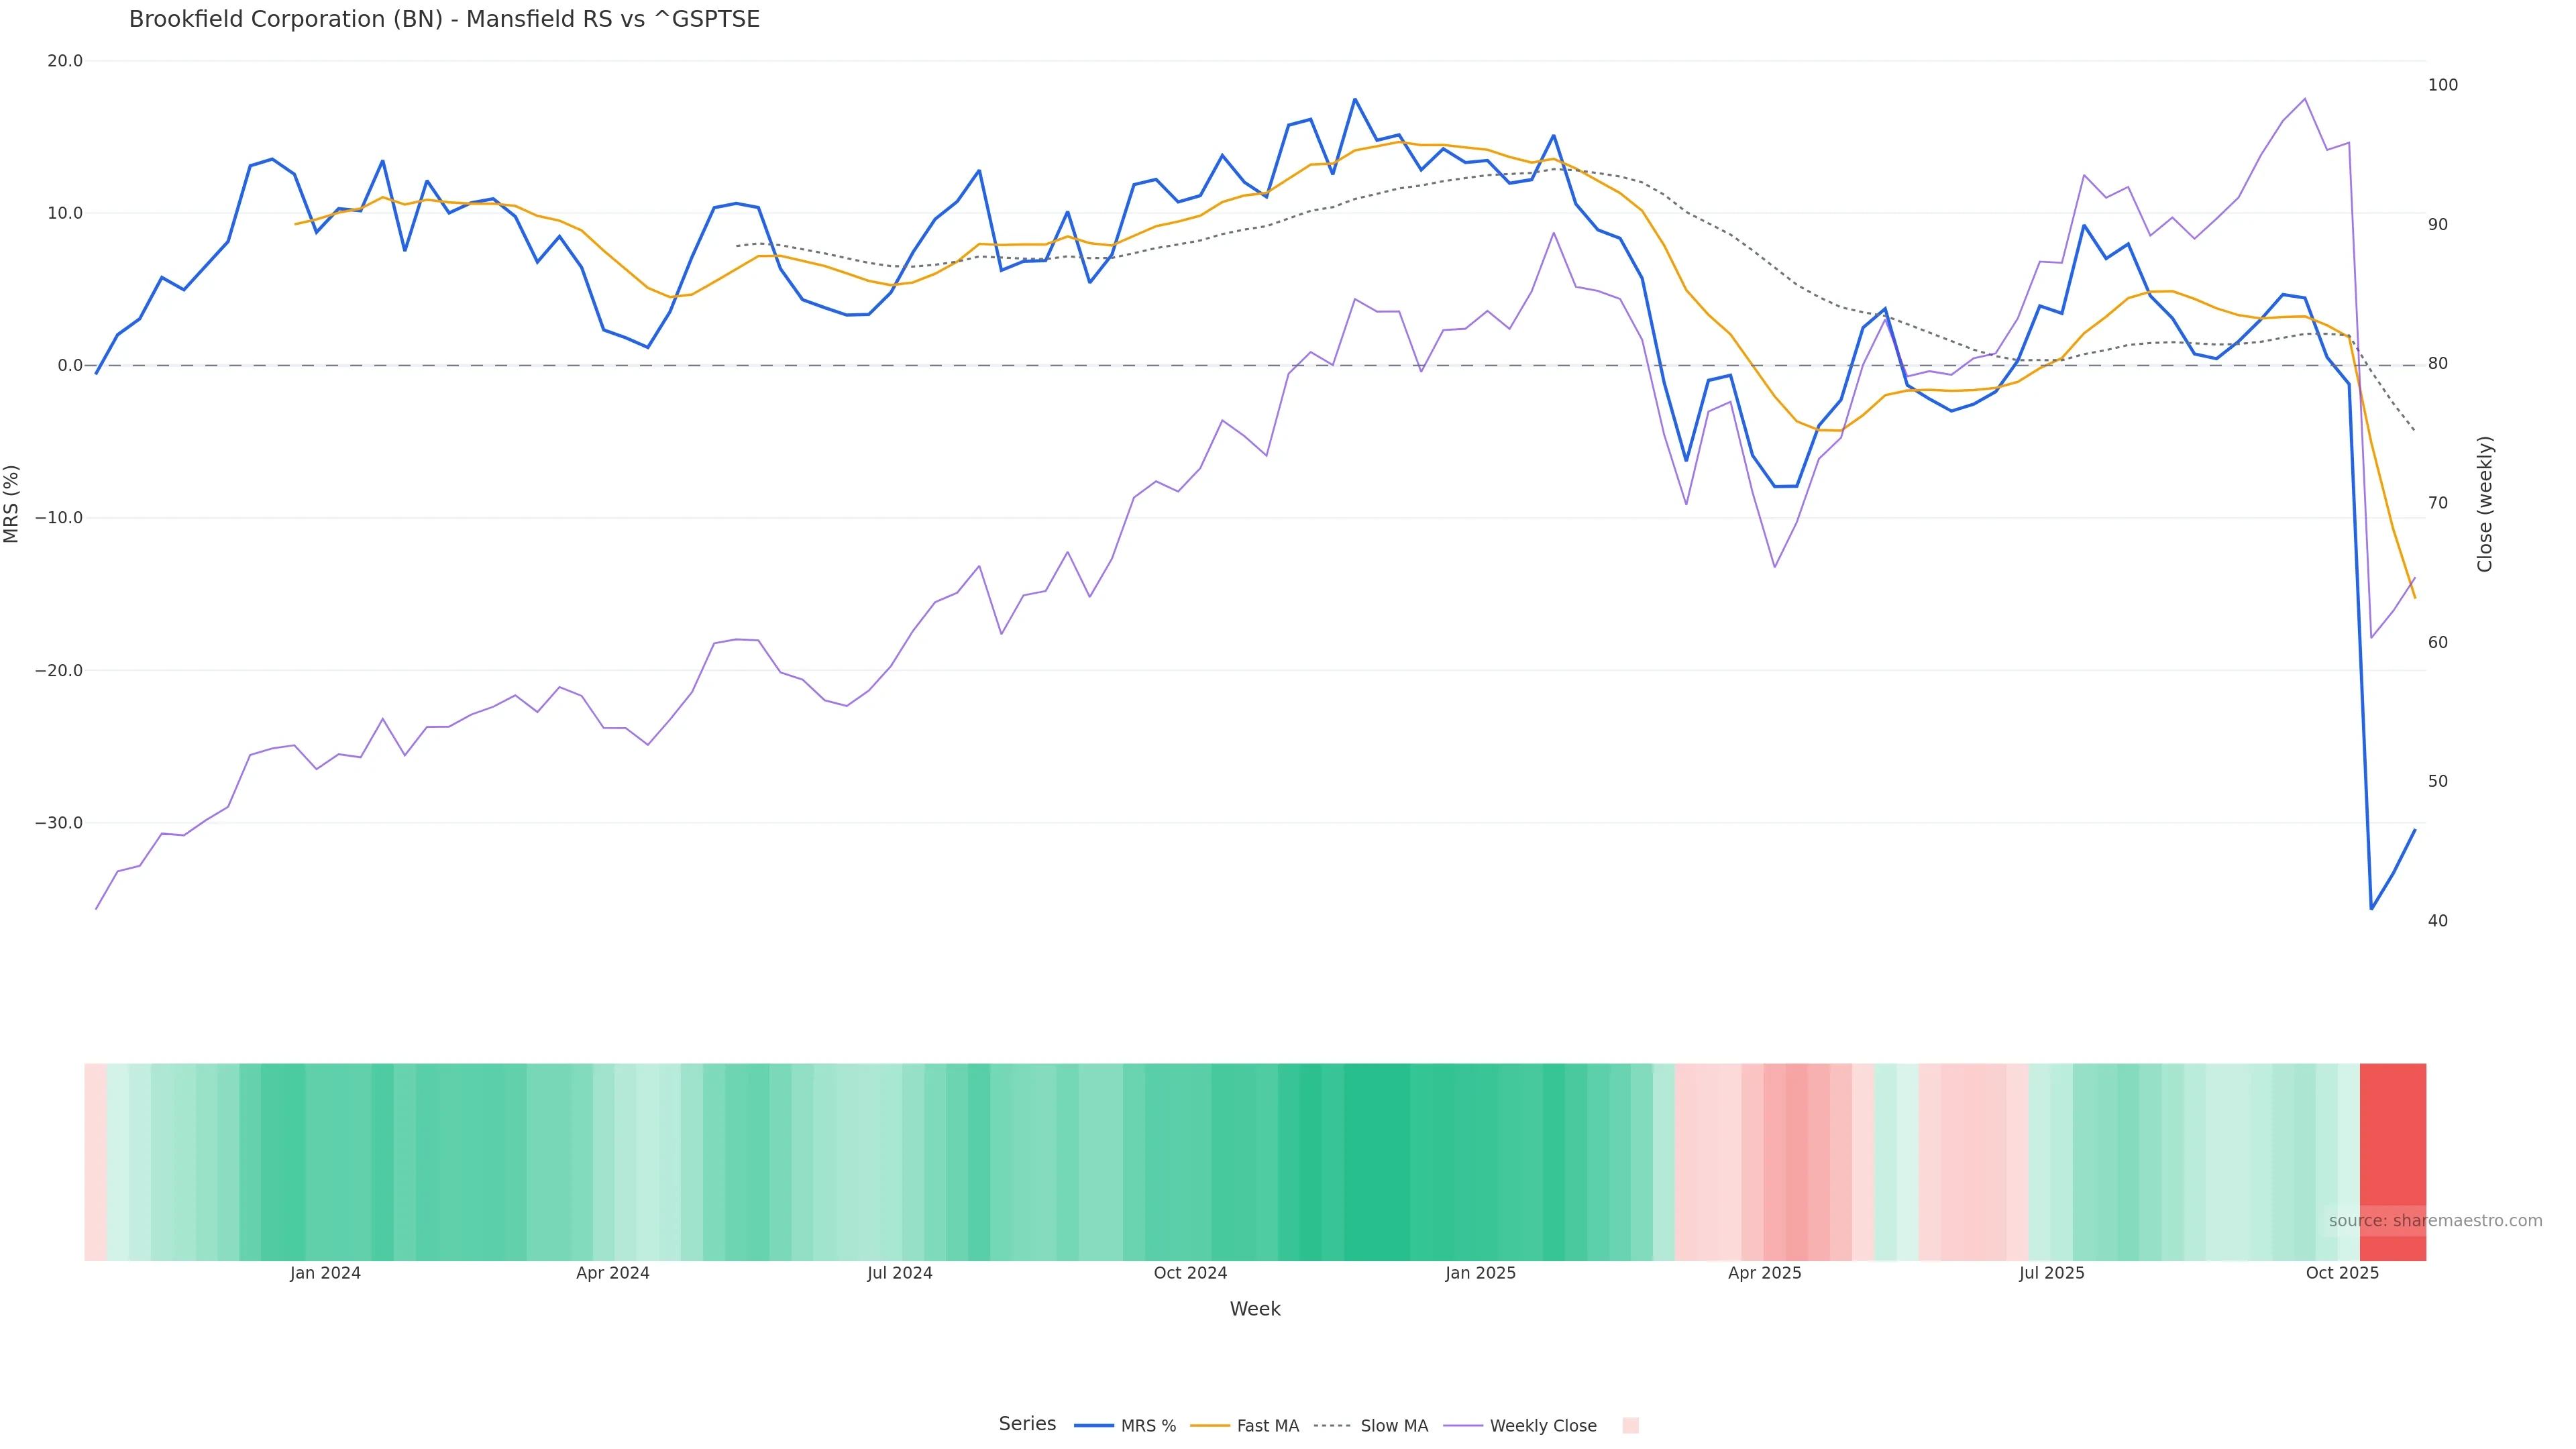The image size is (2576, 1449).
Task: Click the 20.0 tick on MRS axis
Action: click(x=65, y=61)
